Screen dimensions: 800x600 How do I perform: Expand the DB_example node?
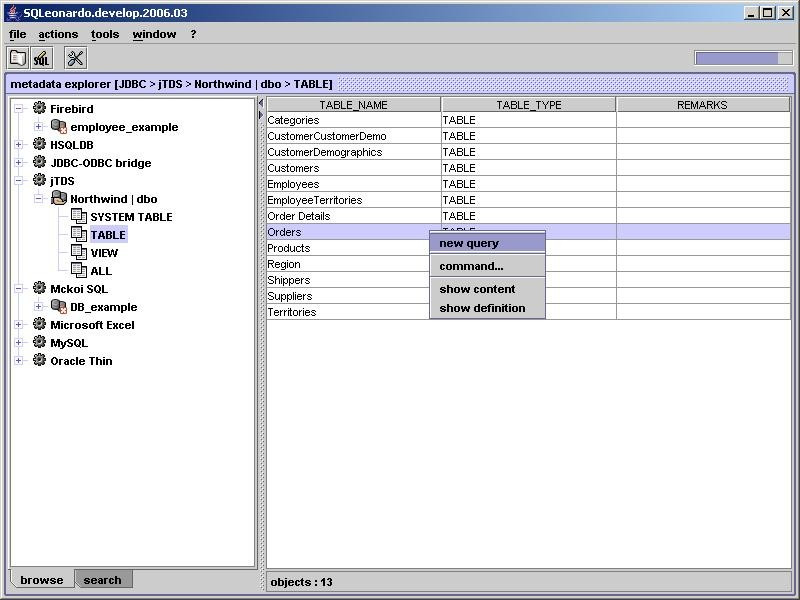(x=38, y=306)
